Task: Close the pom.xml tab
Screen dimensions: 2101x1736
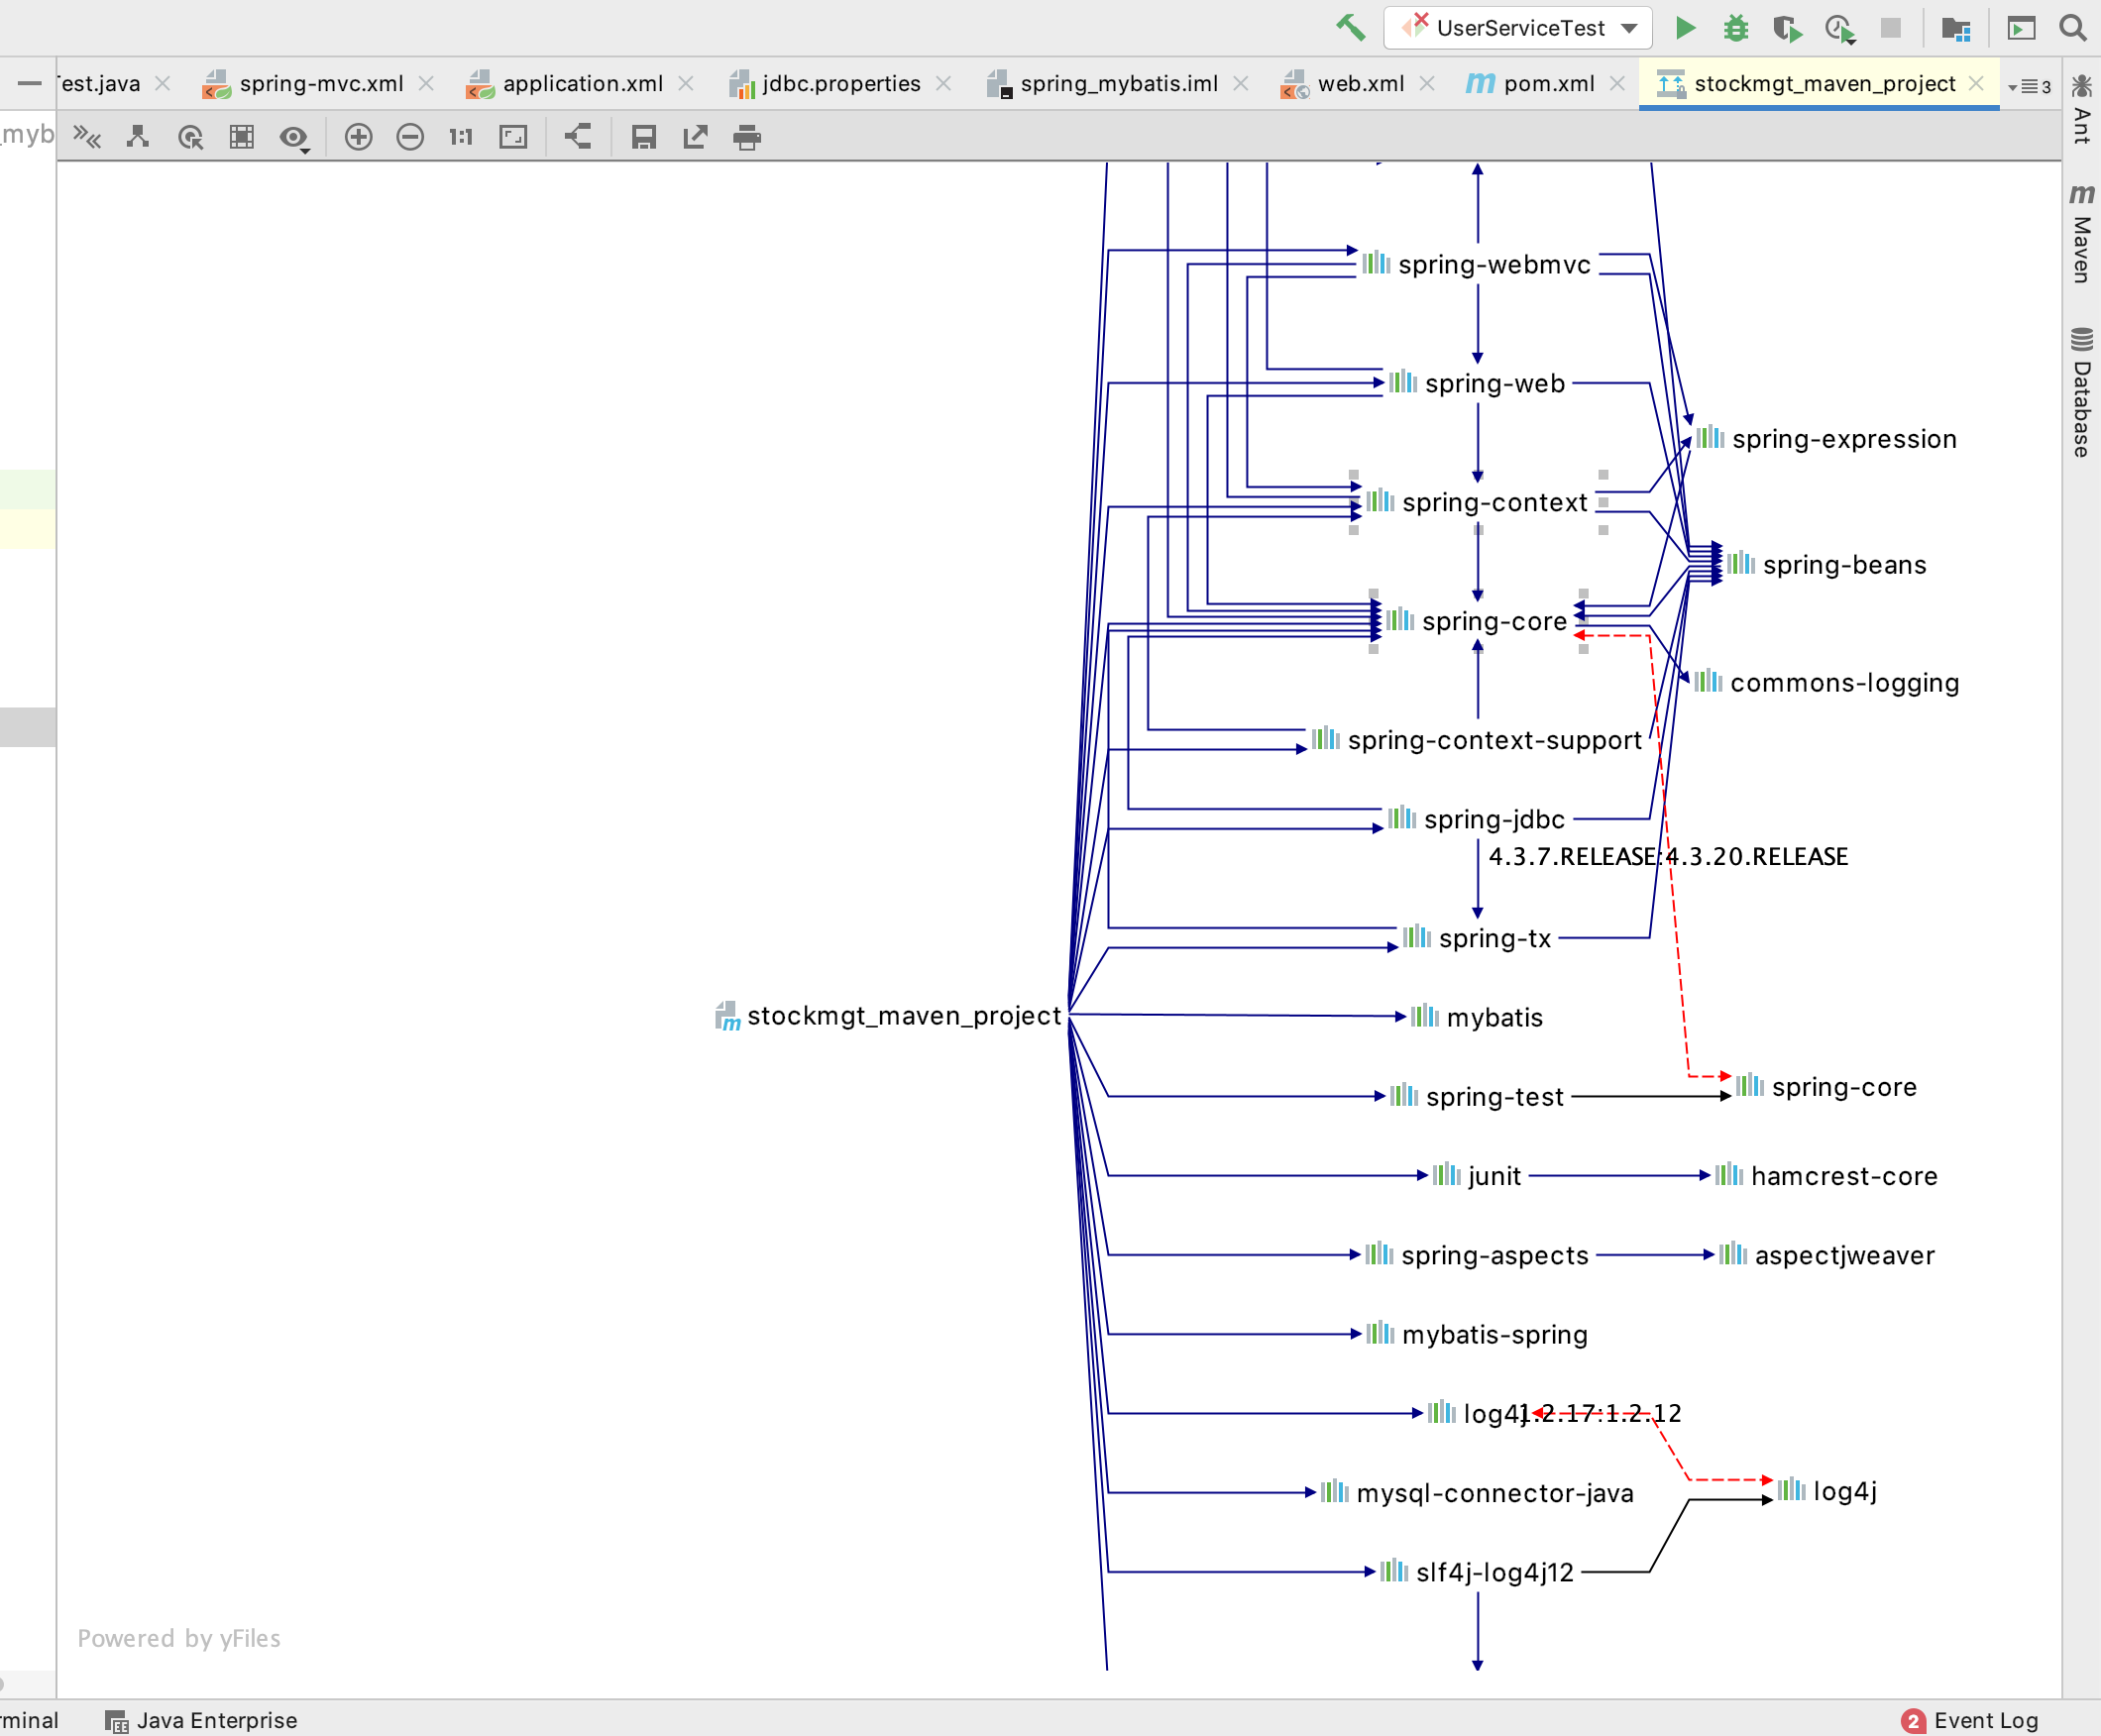Action: (x=1617, y=84)
